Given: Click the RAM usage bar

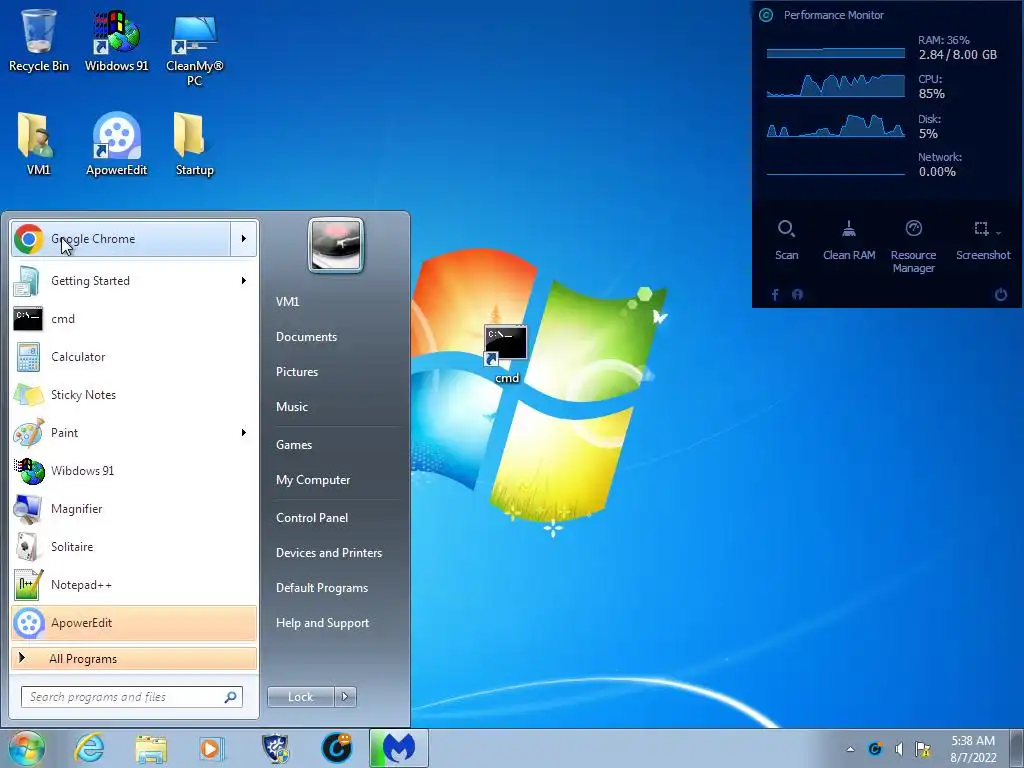Looking at the screenshot, I should tap(836, 54).
